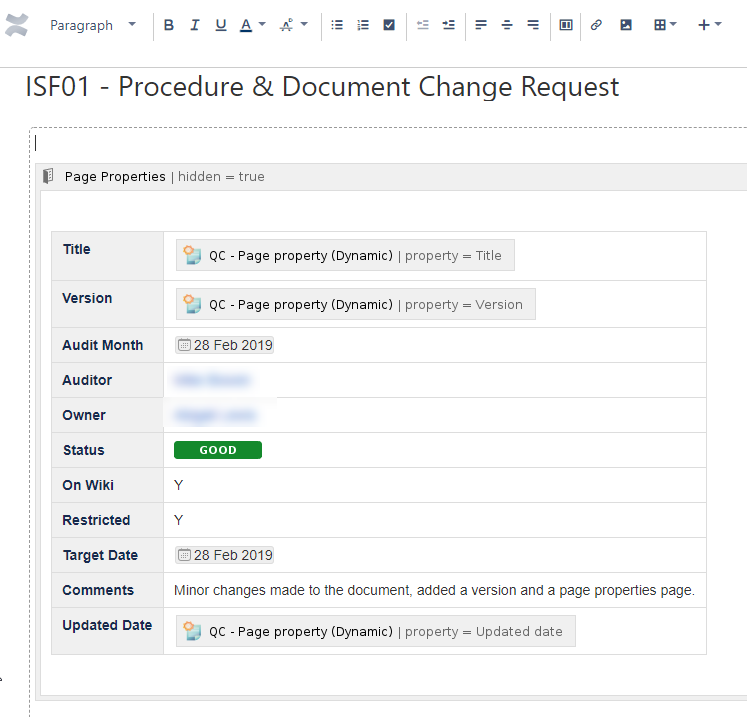Insert an image or file
Screen dimensions: 747x717
coord(626,25)
